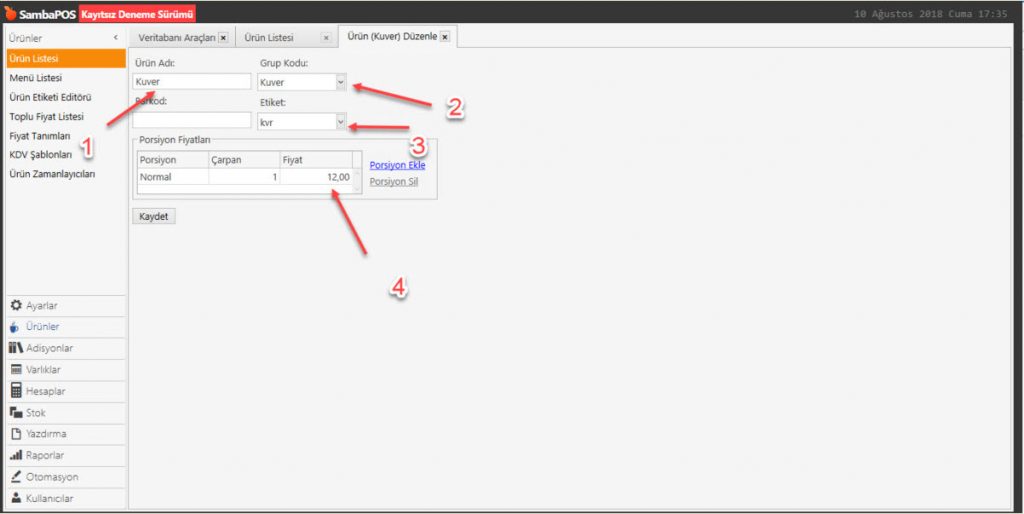The height and width of the screenshot is (514, 1024).
Task: Click the Otomasyon pencil icon
Action: tap(16, 477)
